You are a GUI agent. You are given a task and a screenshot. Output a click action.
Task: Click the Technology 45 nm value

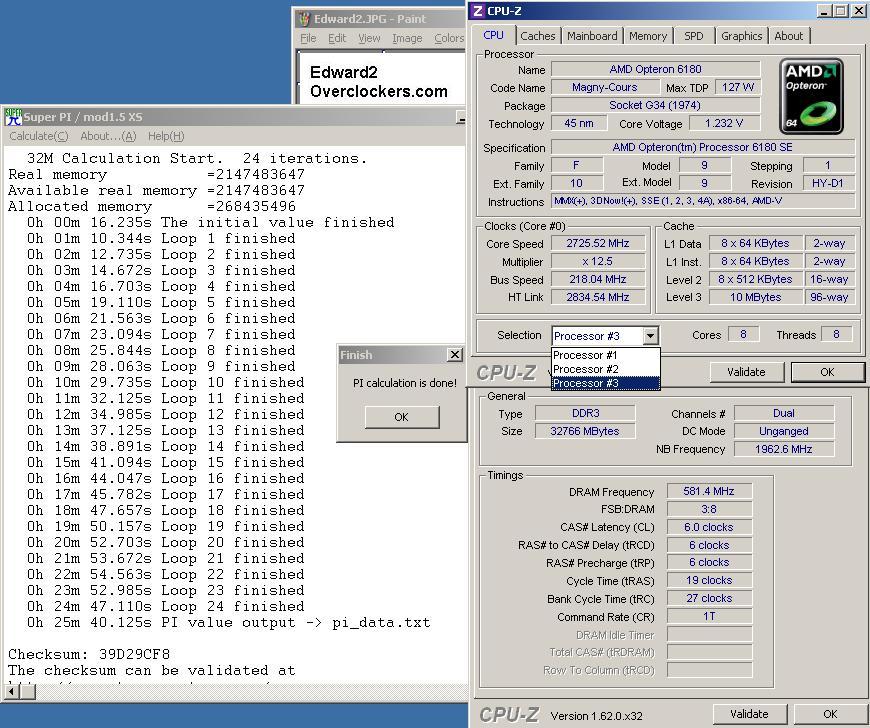pyautogui.click(x=578, y=123)
